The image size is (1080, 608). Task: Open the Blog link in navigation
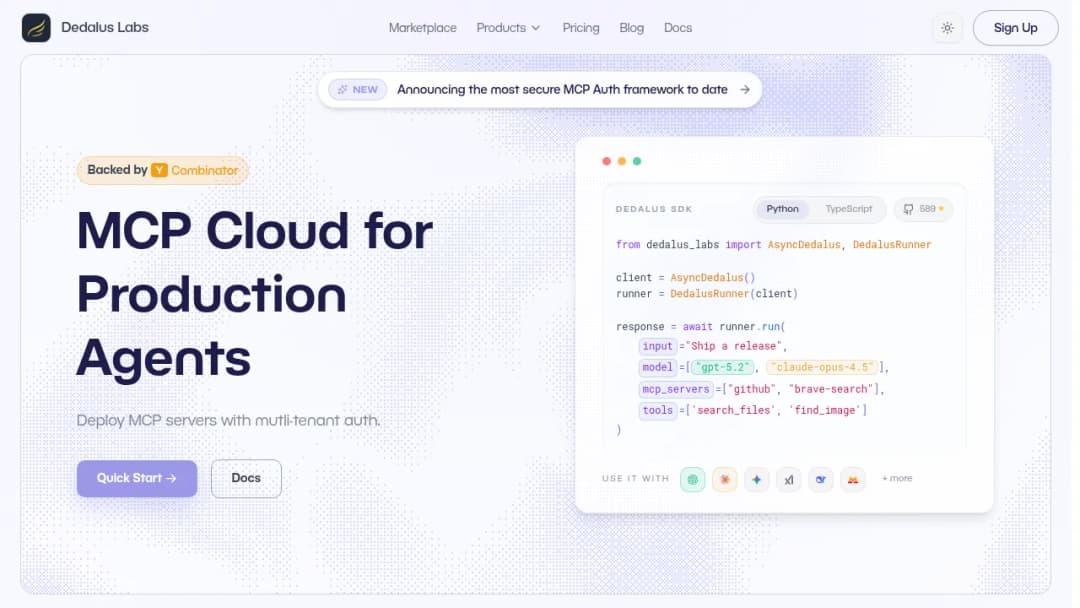[632, 28]
